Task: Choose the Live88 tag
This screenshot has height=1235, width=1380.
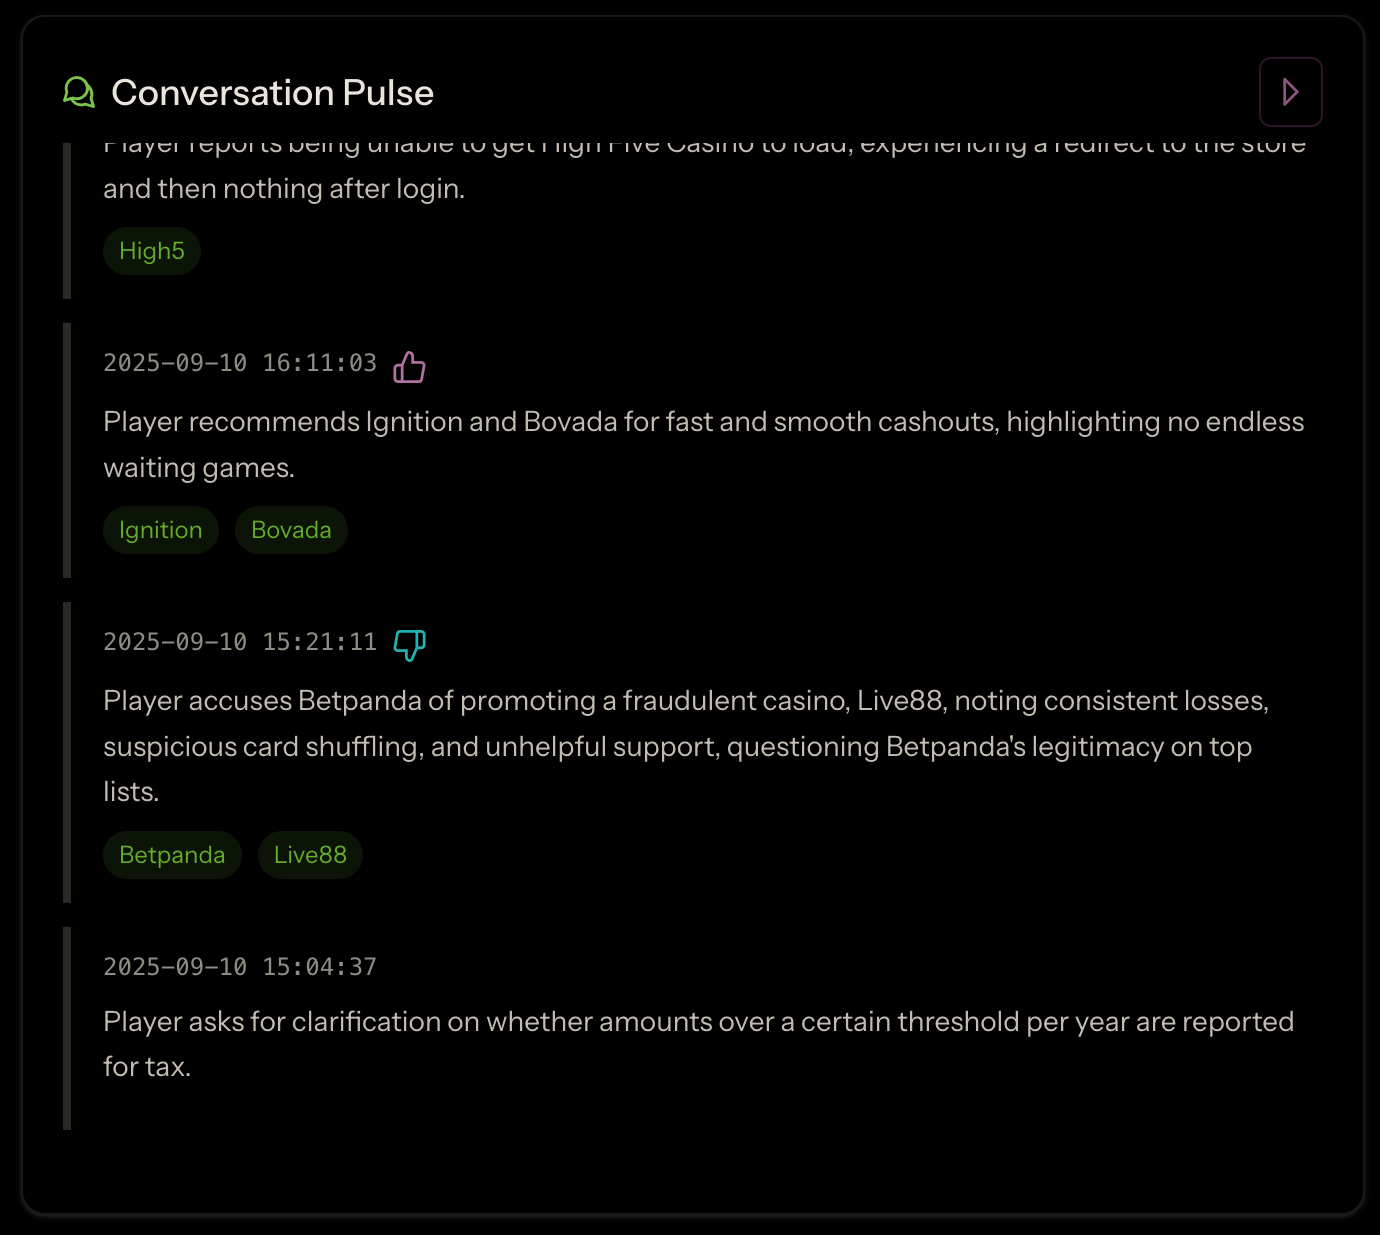Action: coord(310,855)
